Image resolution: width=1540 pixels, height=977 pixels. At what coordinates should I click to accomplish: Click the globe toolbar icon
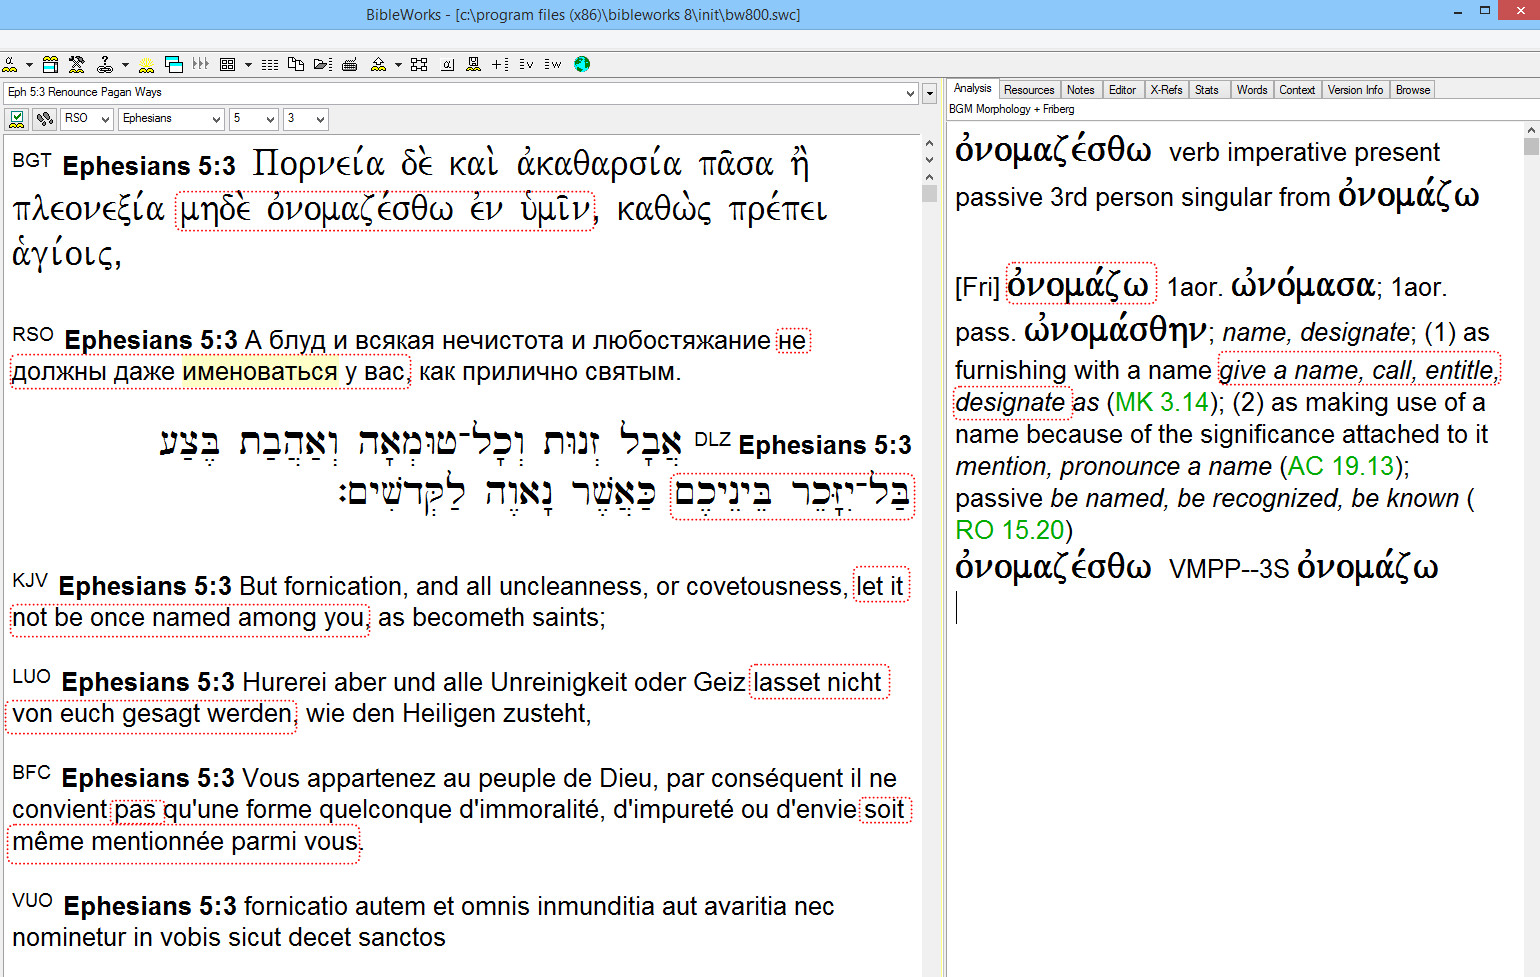point(582,64)
